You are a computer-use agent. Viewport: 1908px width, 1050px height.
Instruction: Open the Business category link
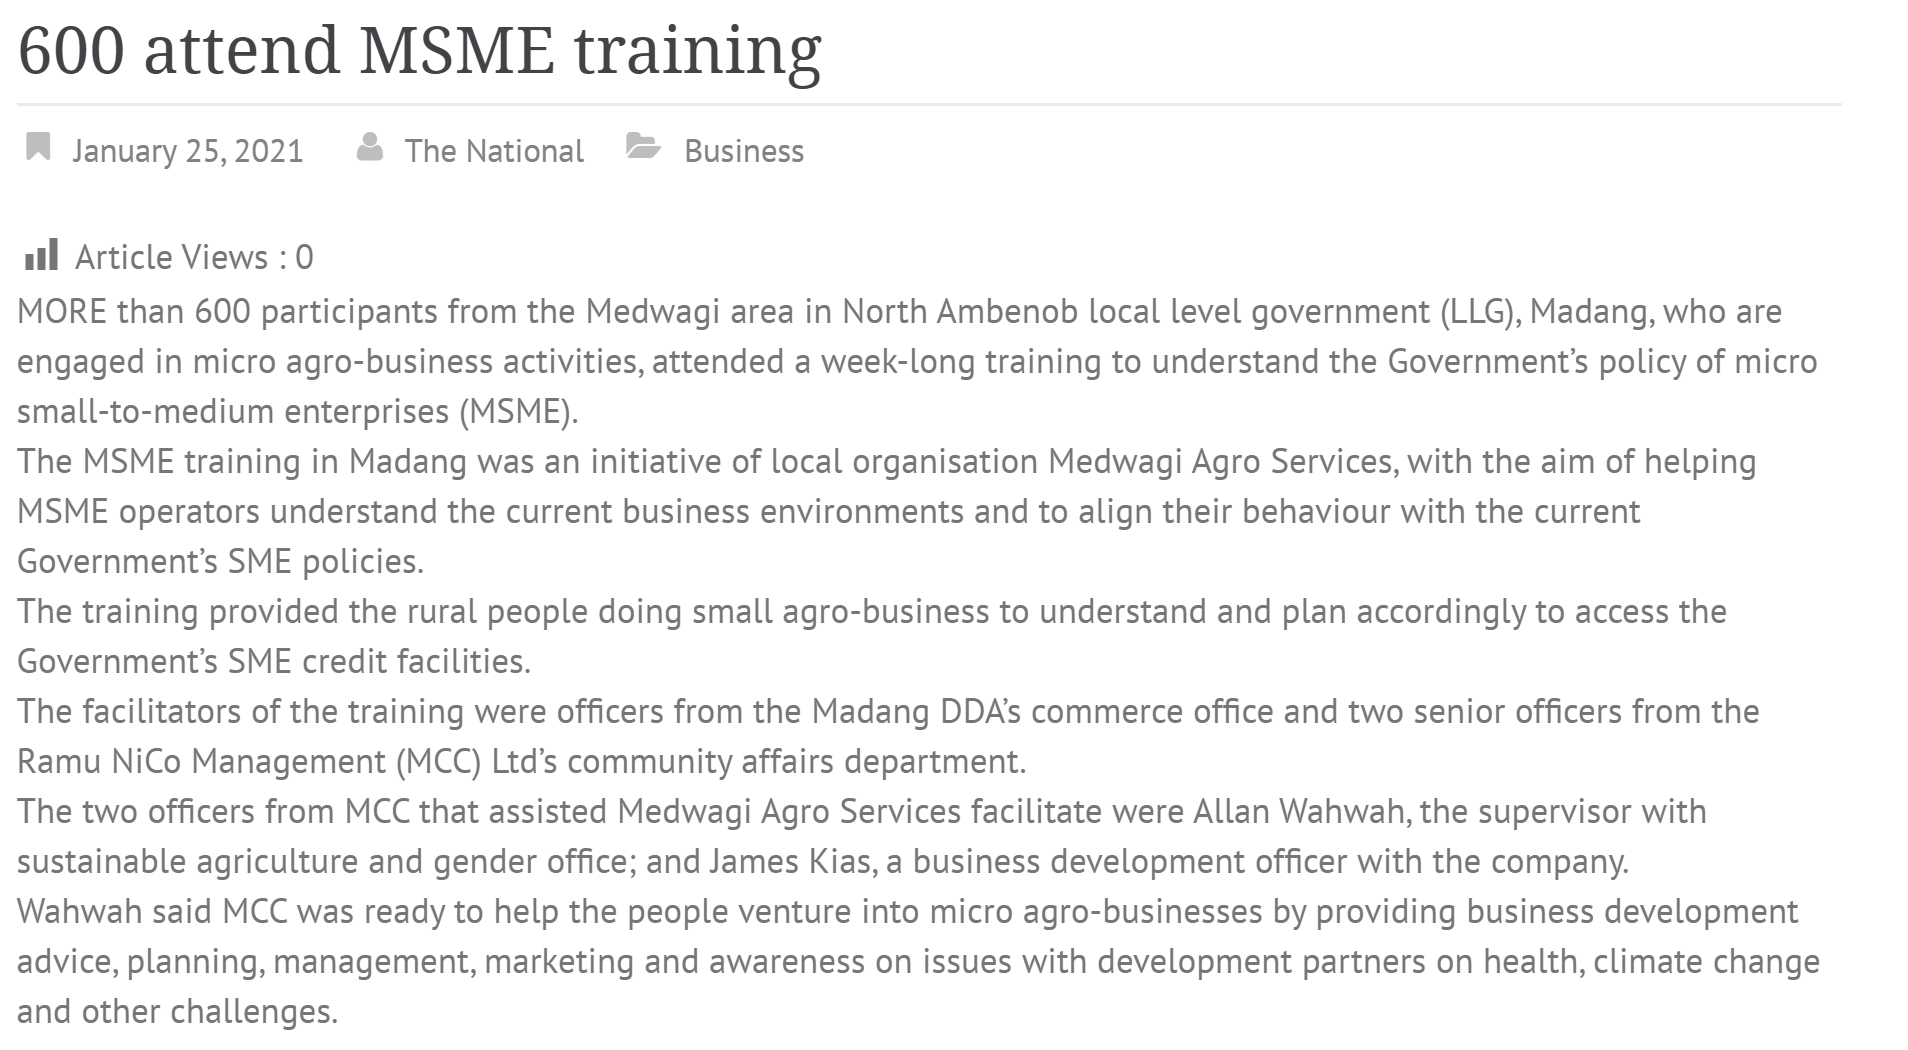point(744,151)
